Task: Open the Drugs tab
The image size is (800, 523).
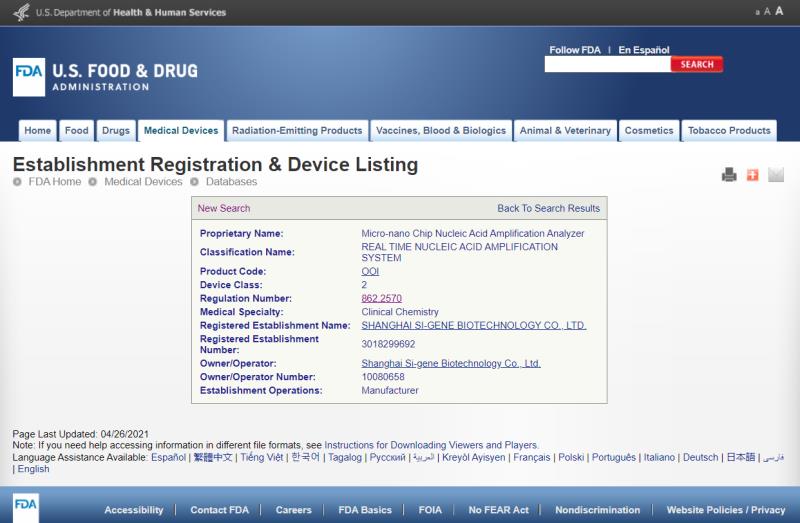Action: point(116,131)
